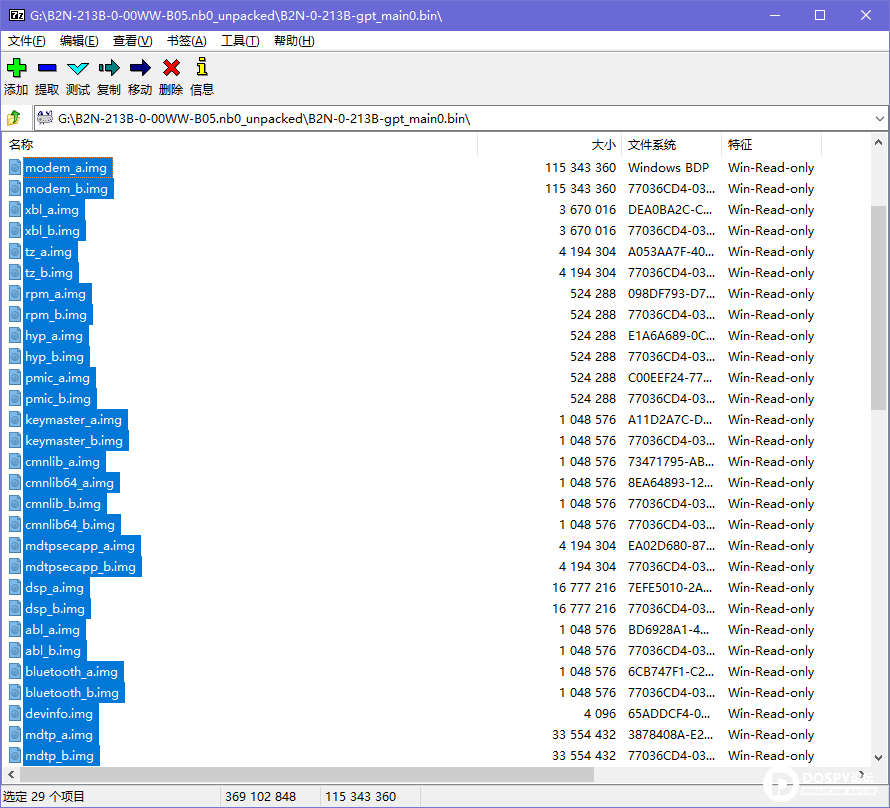This screenshot has width=890, height=808.
Task: Click the drive icon inside the address bar
Action: coord(45,118)
